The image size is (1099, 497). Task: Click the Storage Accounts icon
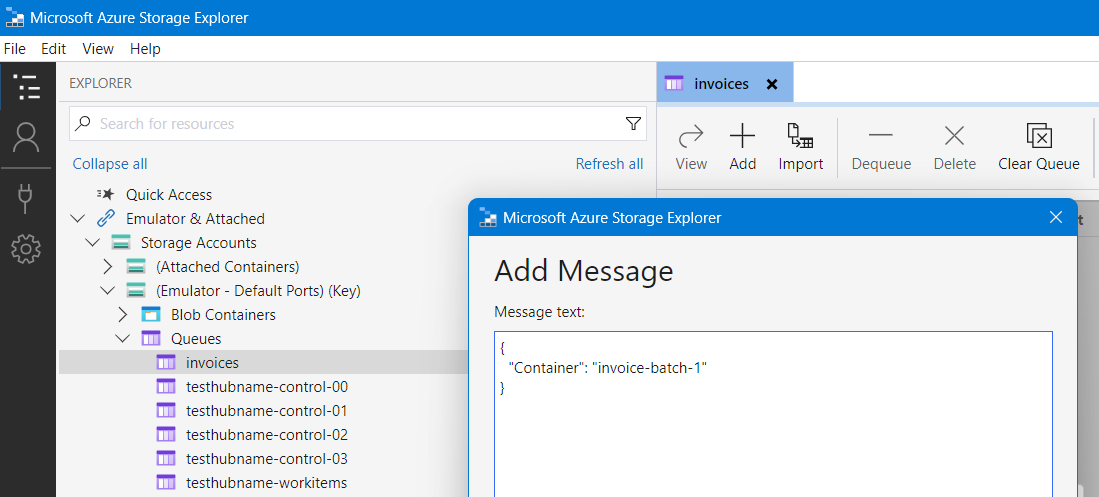coord(121,243)
